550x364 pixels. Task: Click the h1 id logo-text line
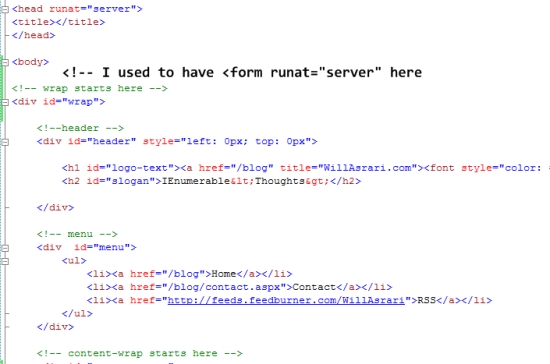tap(305, 168)
